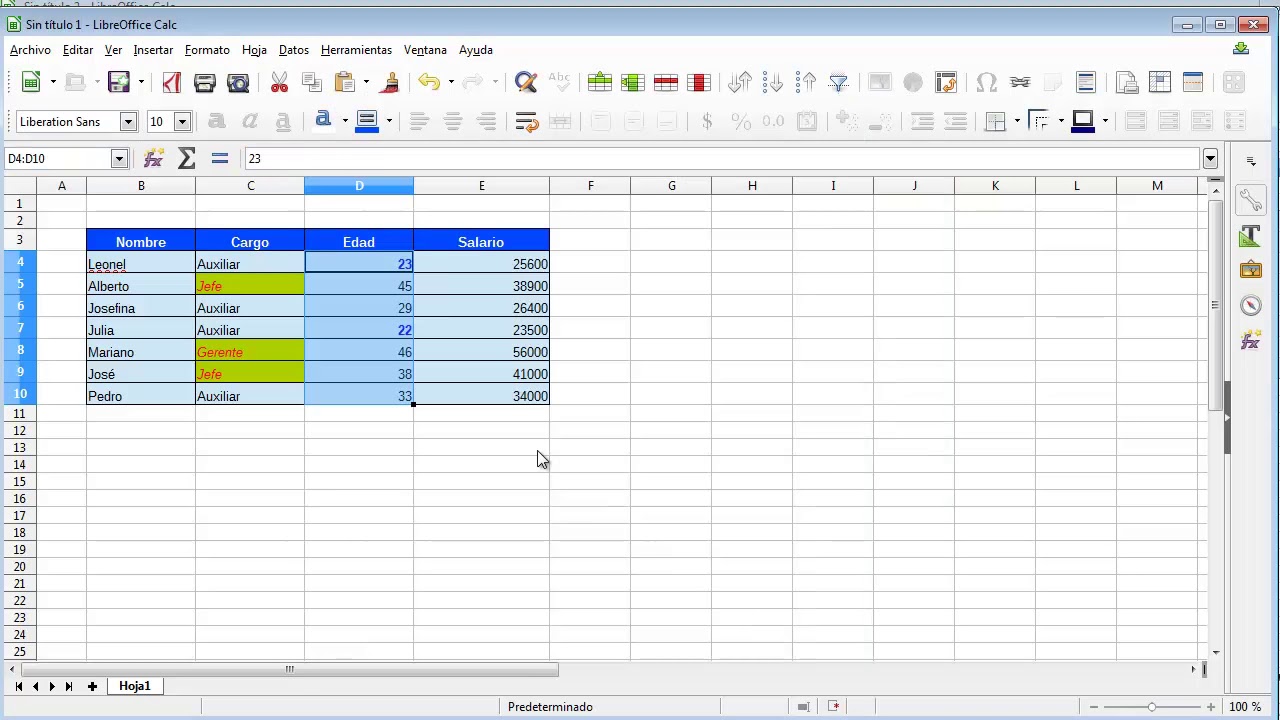Toggle Center Horizontally alignment
This screenshot has width=1280, height=720.
[x=453, y=121]
